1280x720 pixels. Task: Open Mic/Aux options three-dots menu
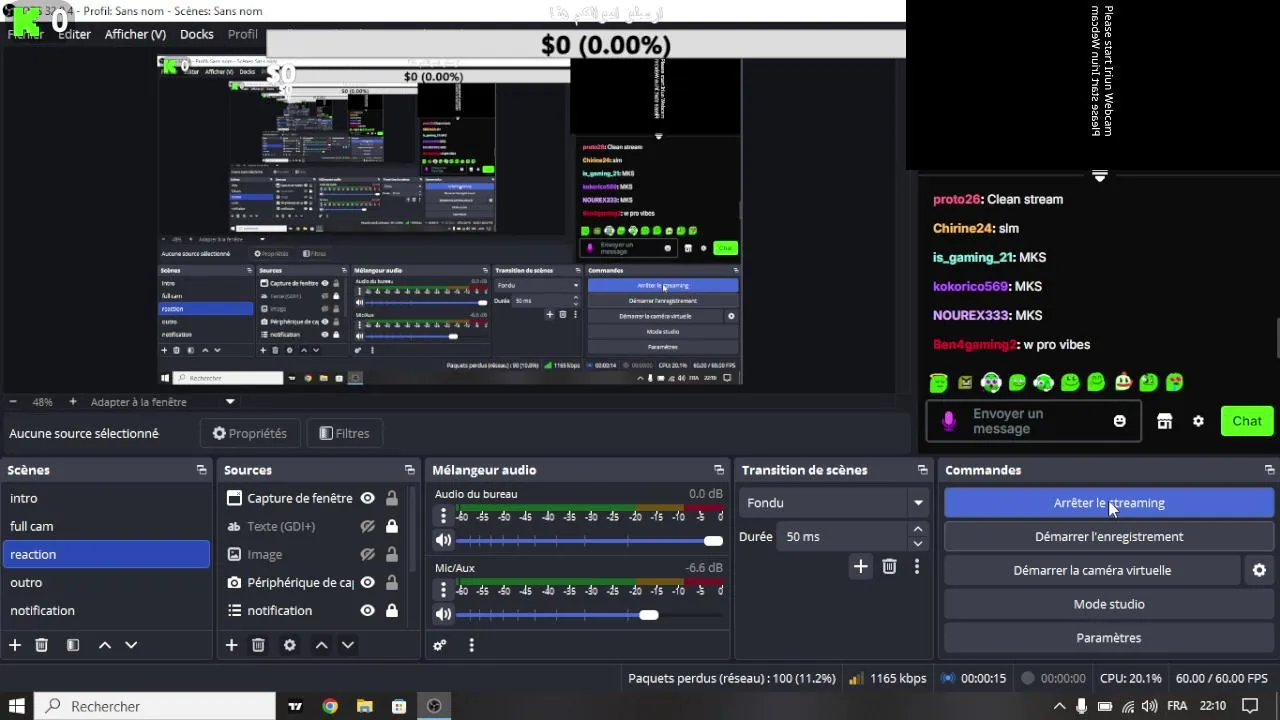click(x=443, y=590)
